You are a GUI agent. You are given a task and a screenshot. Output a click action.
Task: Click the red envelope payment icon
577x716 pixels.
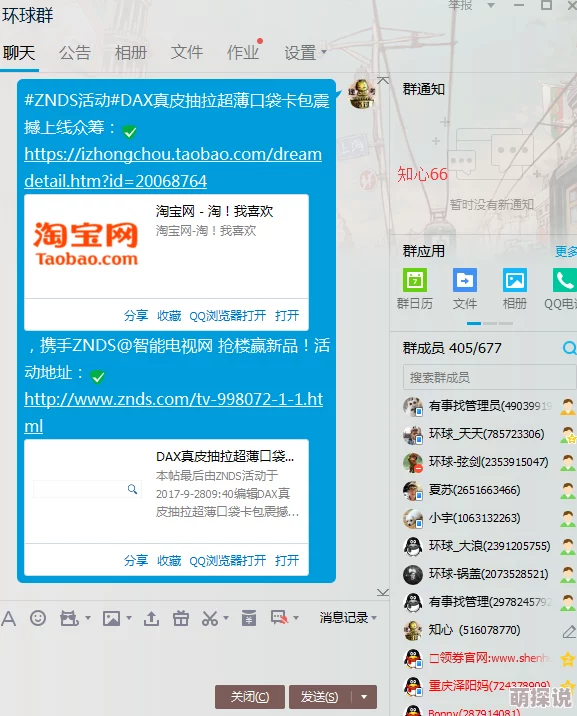249,618
